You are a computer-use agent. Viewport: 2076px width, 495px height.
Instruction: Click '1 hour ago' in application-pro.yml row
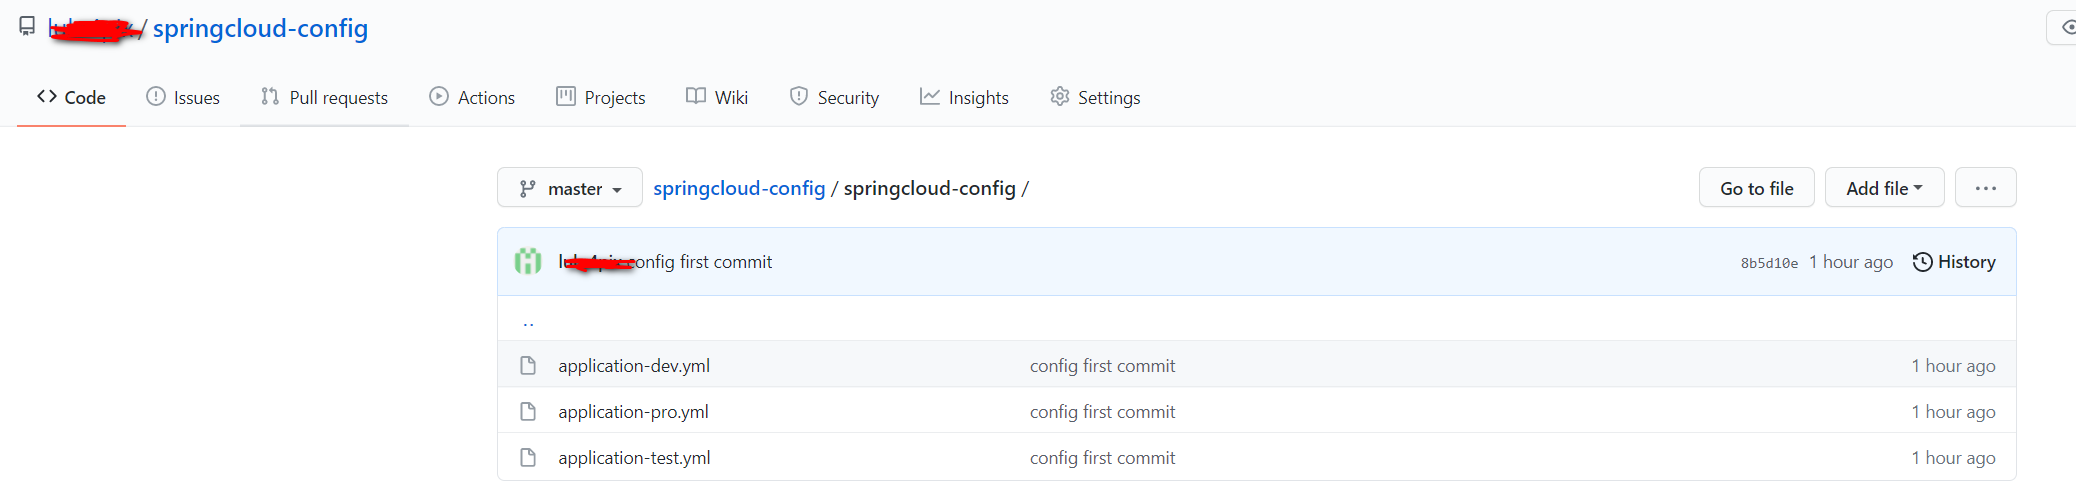(x=1954, y=412)
